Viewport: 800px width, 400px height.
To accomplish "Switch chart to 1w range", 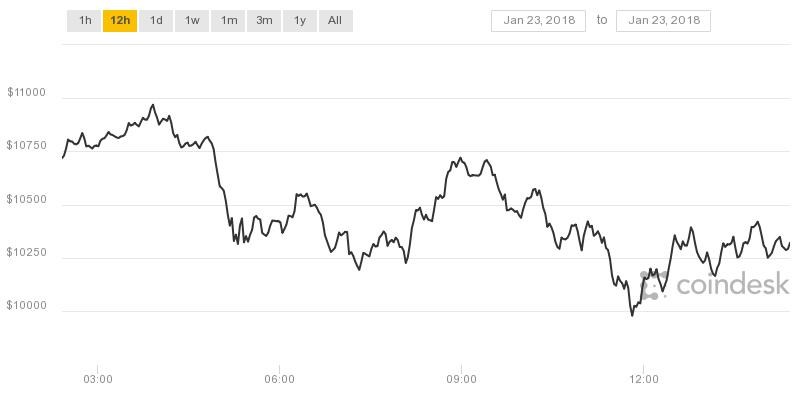I will [x=192, y=20].
